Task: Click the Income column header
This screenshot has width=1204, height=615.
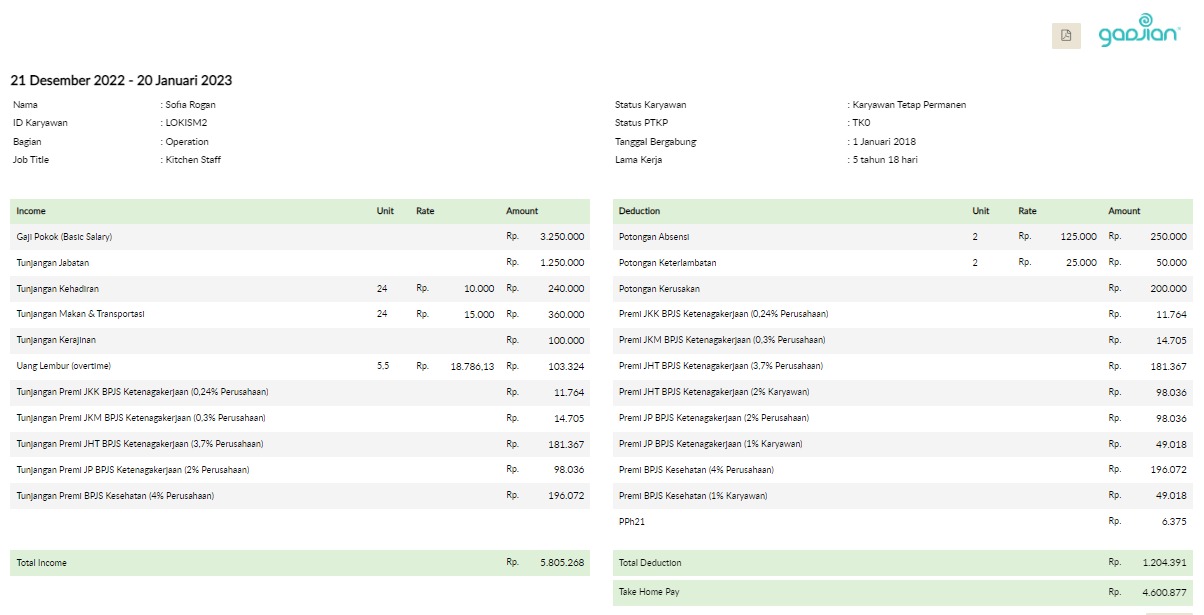Action: 32,211
